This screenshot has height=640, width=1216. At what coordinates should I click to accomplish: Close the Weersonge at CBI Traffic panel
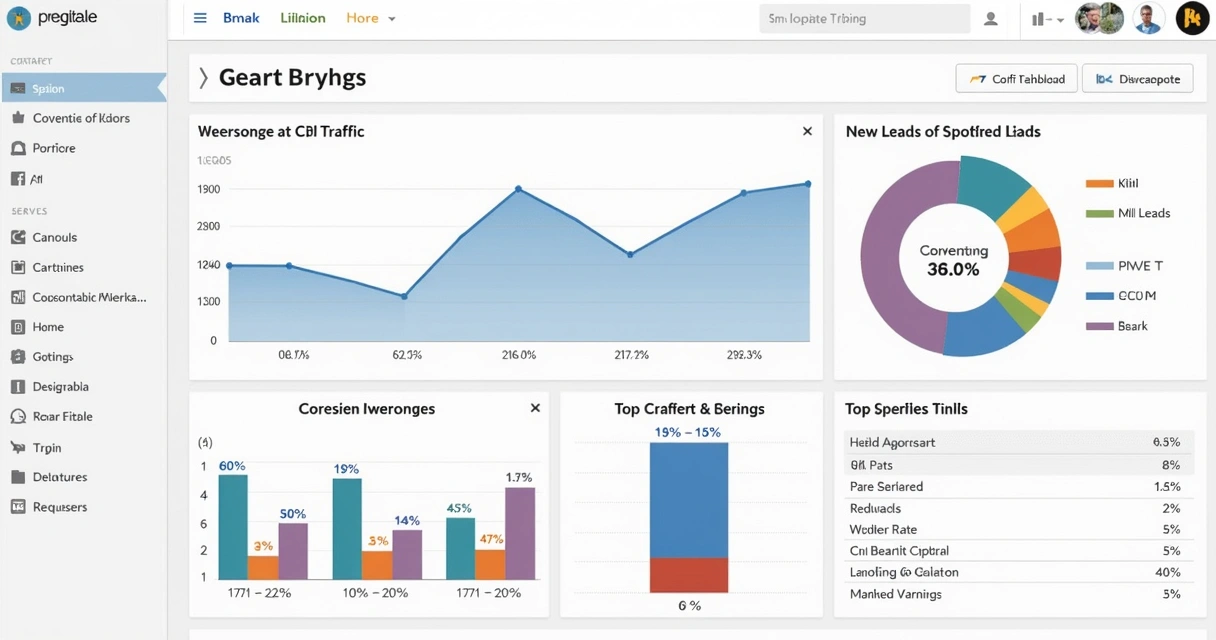click(807, 131)
